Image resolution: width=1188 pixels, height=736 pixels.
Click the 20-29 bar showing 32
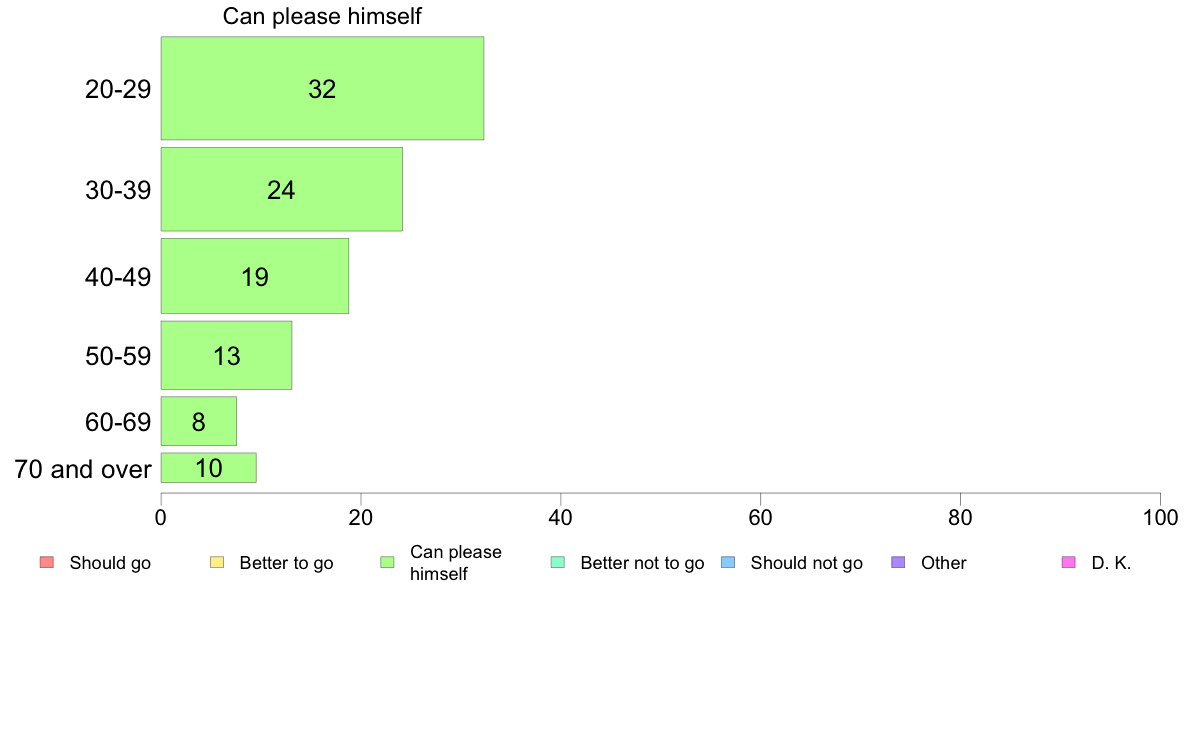[322, 88]
